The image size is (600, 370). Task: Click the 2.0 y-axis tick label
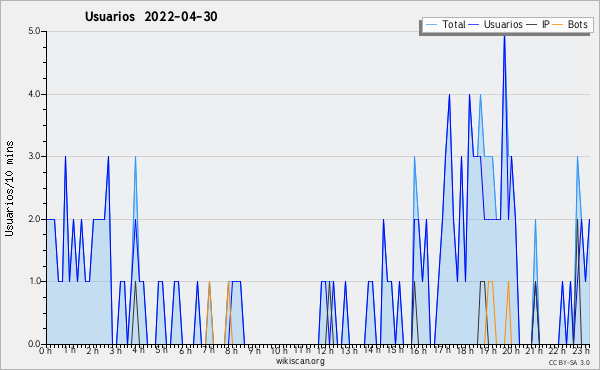pyautogui.click(x=34, y=219)
